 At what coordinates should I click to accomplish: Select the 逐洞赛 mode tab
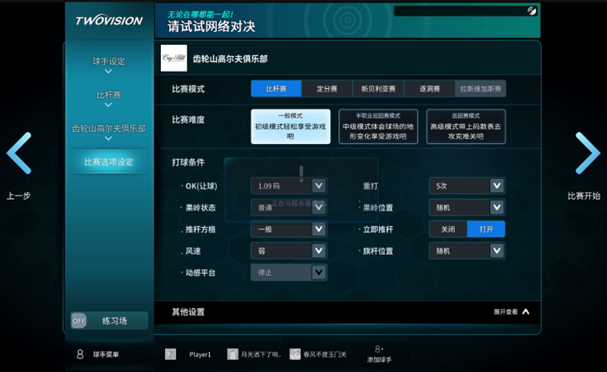point(429,89)
